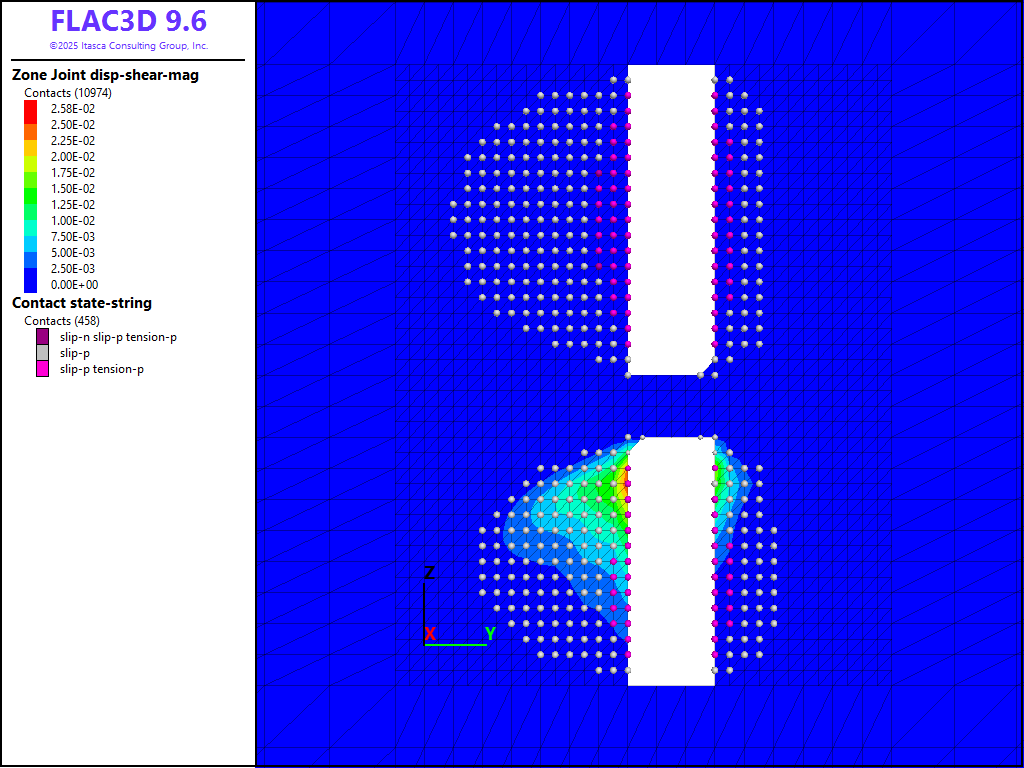Click the Z axis label on the triad
Image resolution: width=1024 pixels, height=768 pixels.
[429, 573]
